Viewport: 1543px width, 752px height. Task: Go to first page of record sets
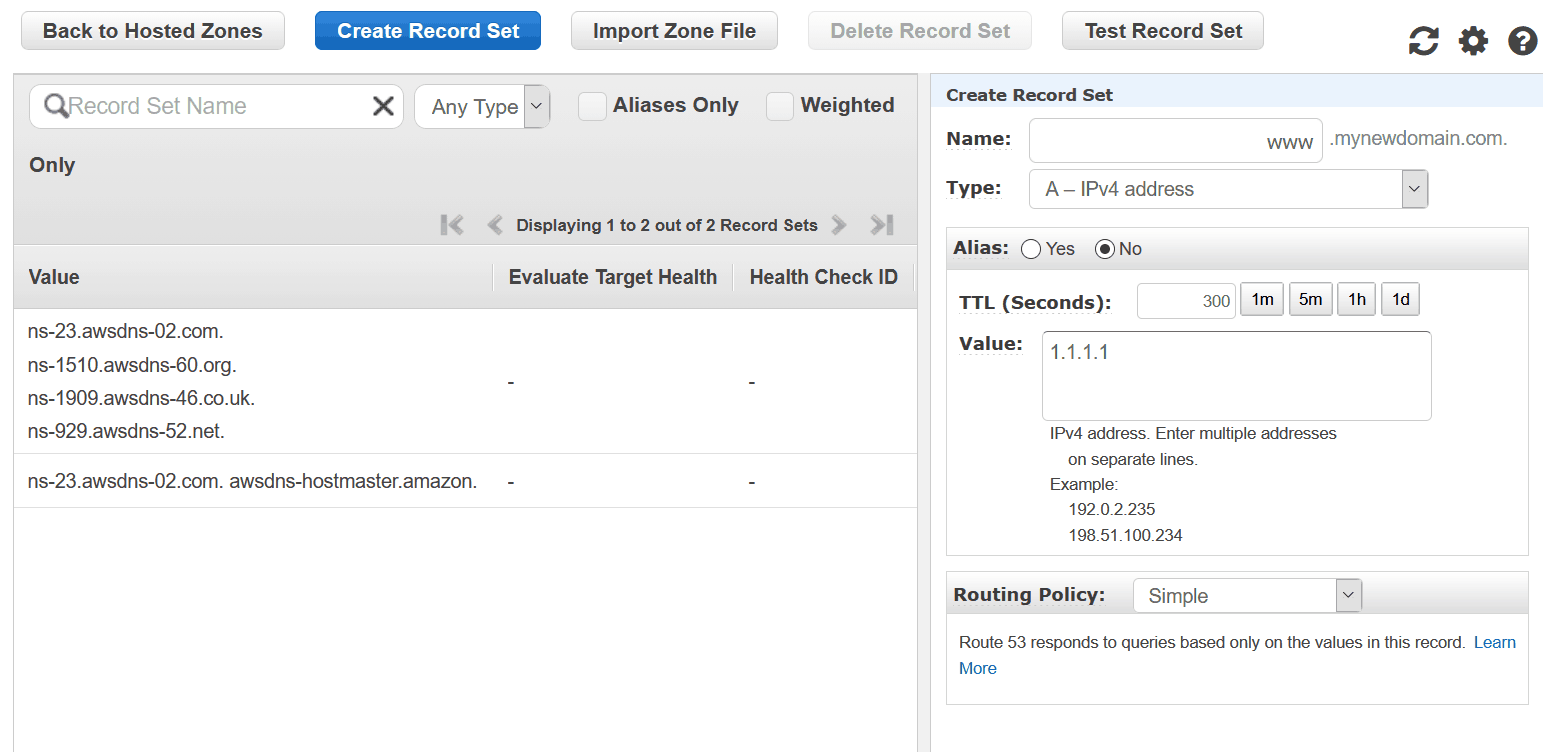click(x=452, y=225)
